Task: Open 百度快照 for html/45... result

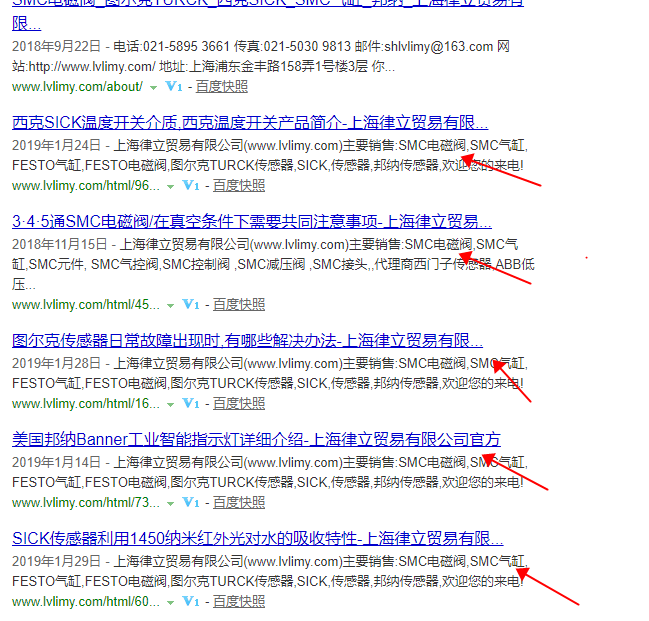Action: (x=239, y=305)
